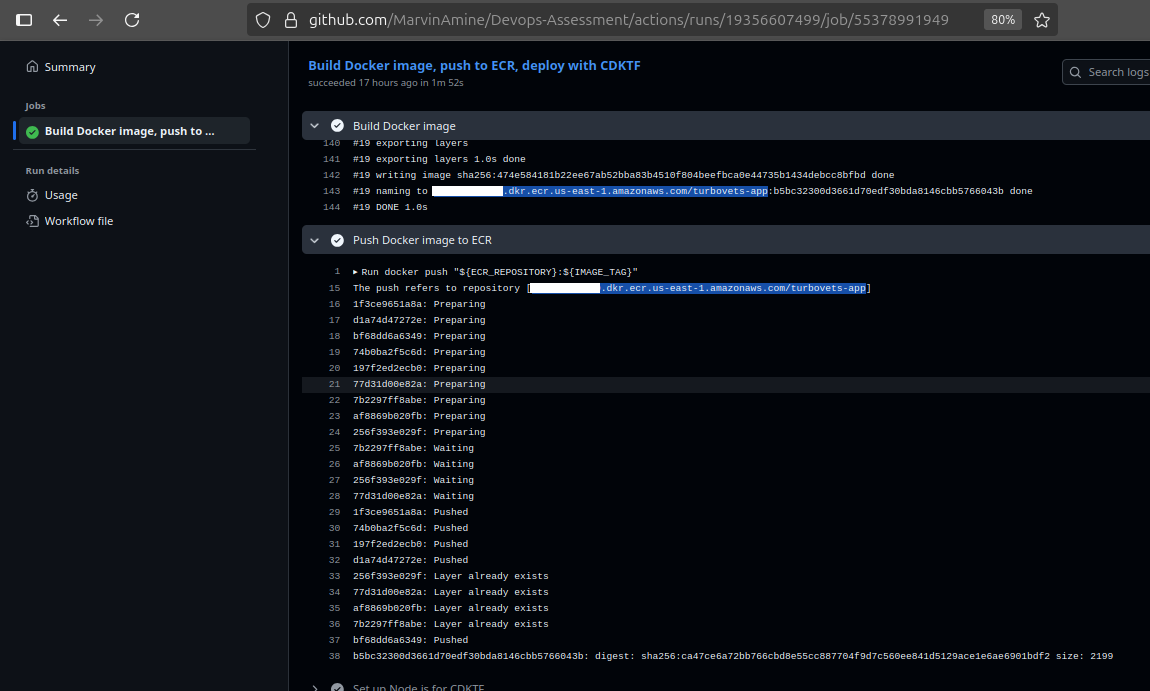1150x691 pixels.
Task: Select the Build Docker image job entry
Action: click(x=132, y=130)
